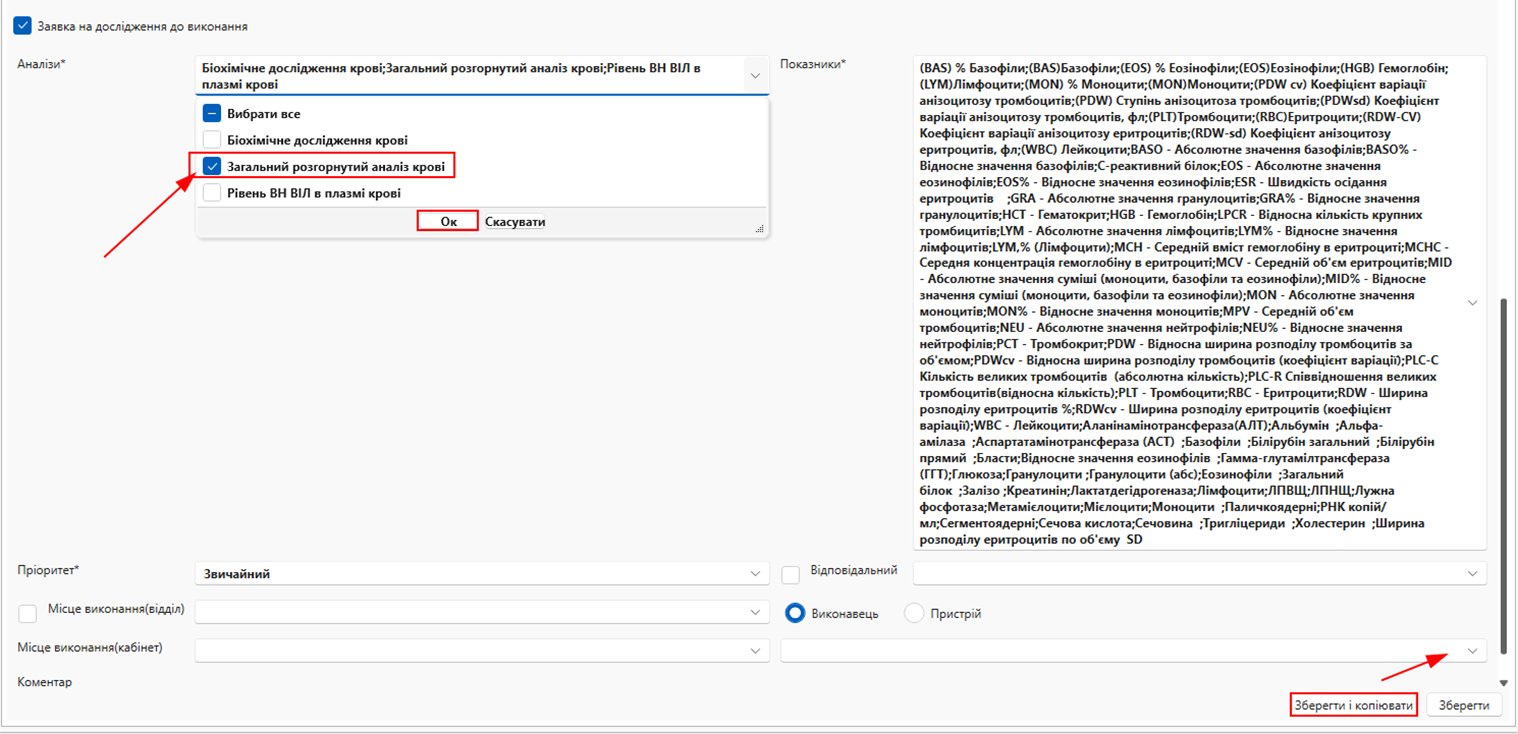Choose the 'Виконавець' radio button
Viewport: 1518px width, 734px height.
pos(795,613)
